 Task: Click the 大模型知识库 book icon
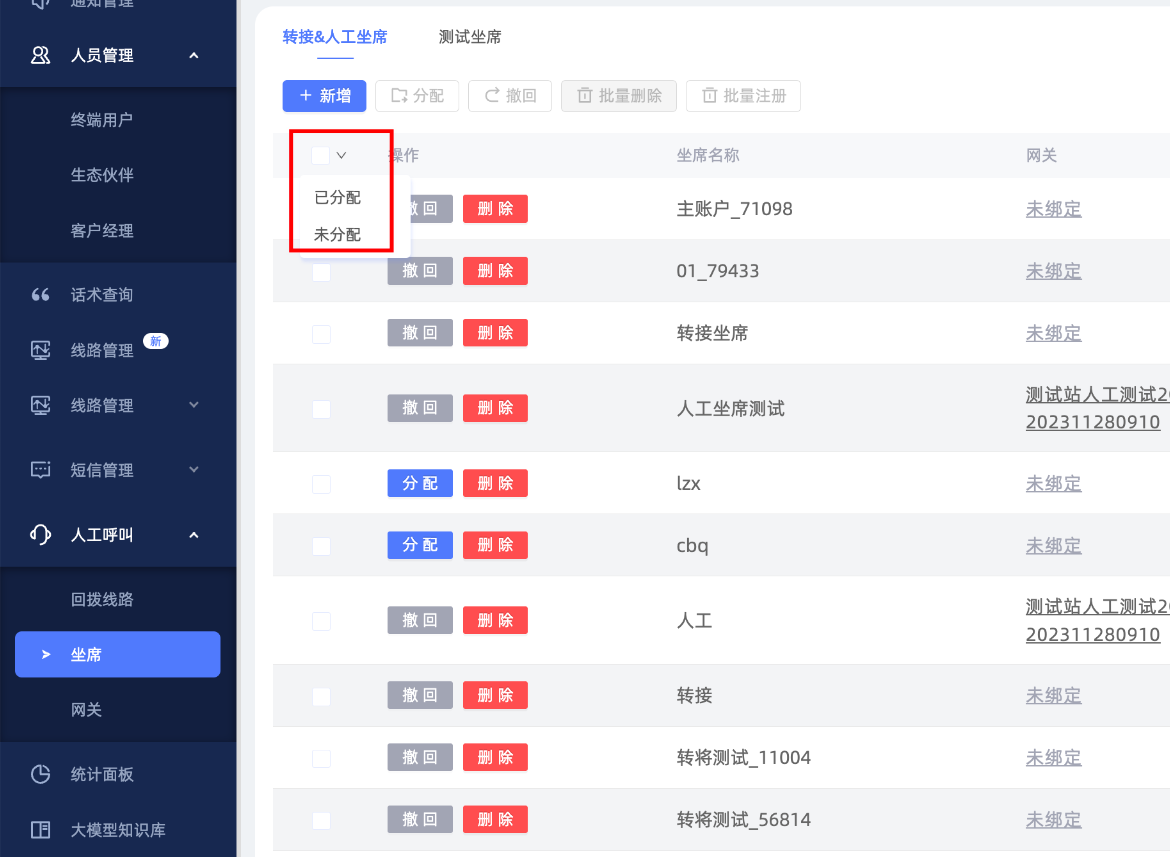40,830
